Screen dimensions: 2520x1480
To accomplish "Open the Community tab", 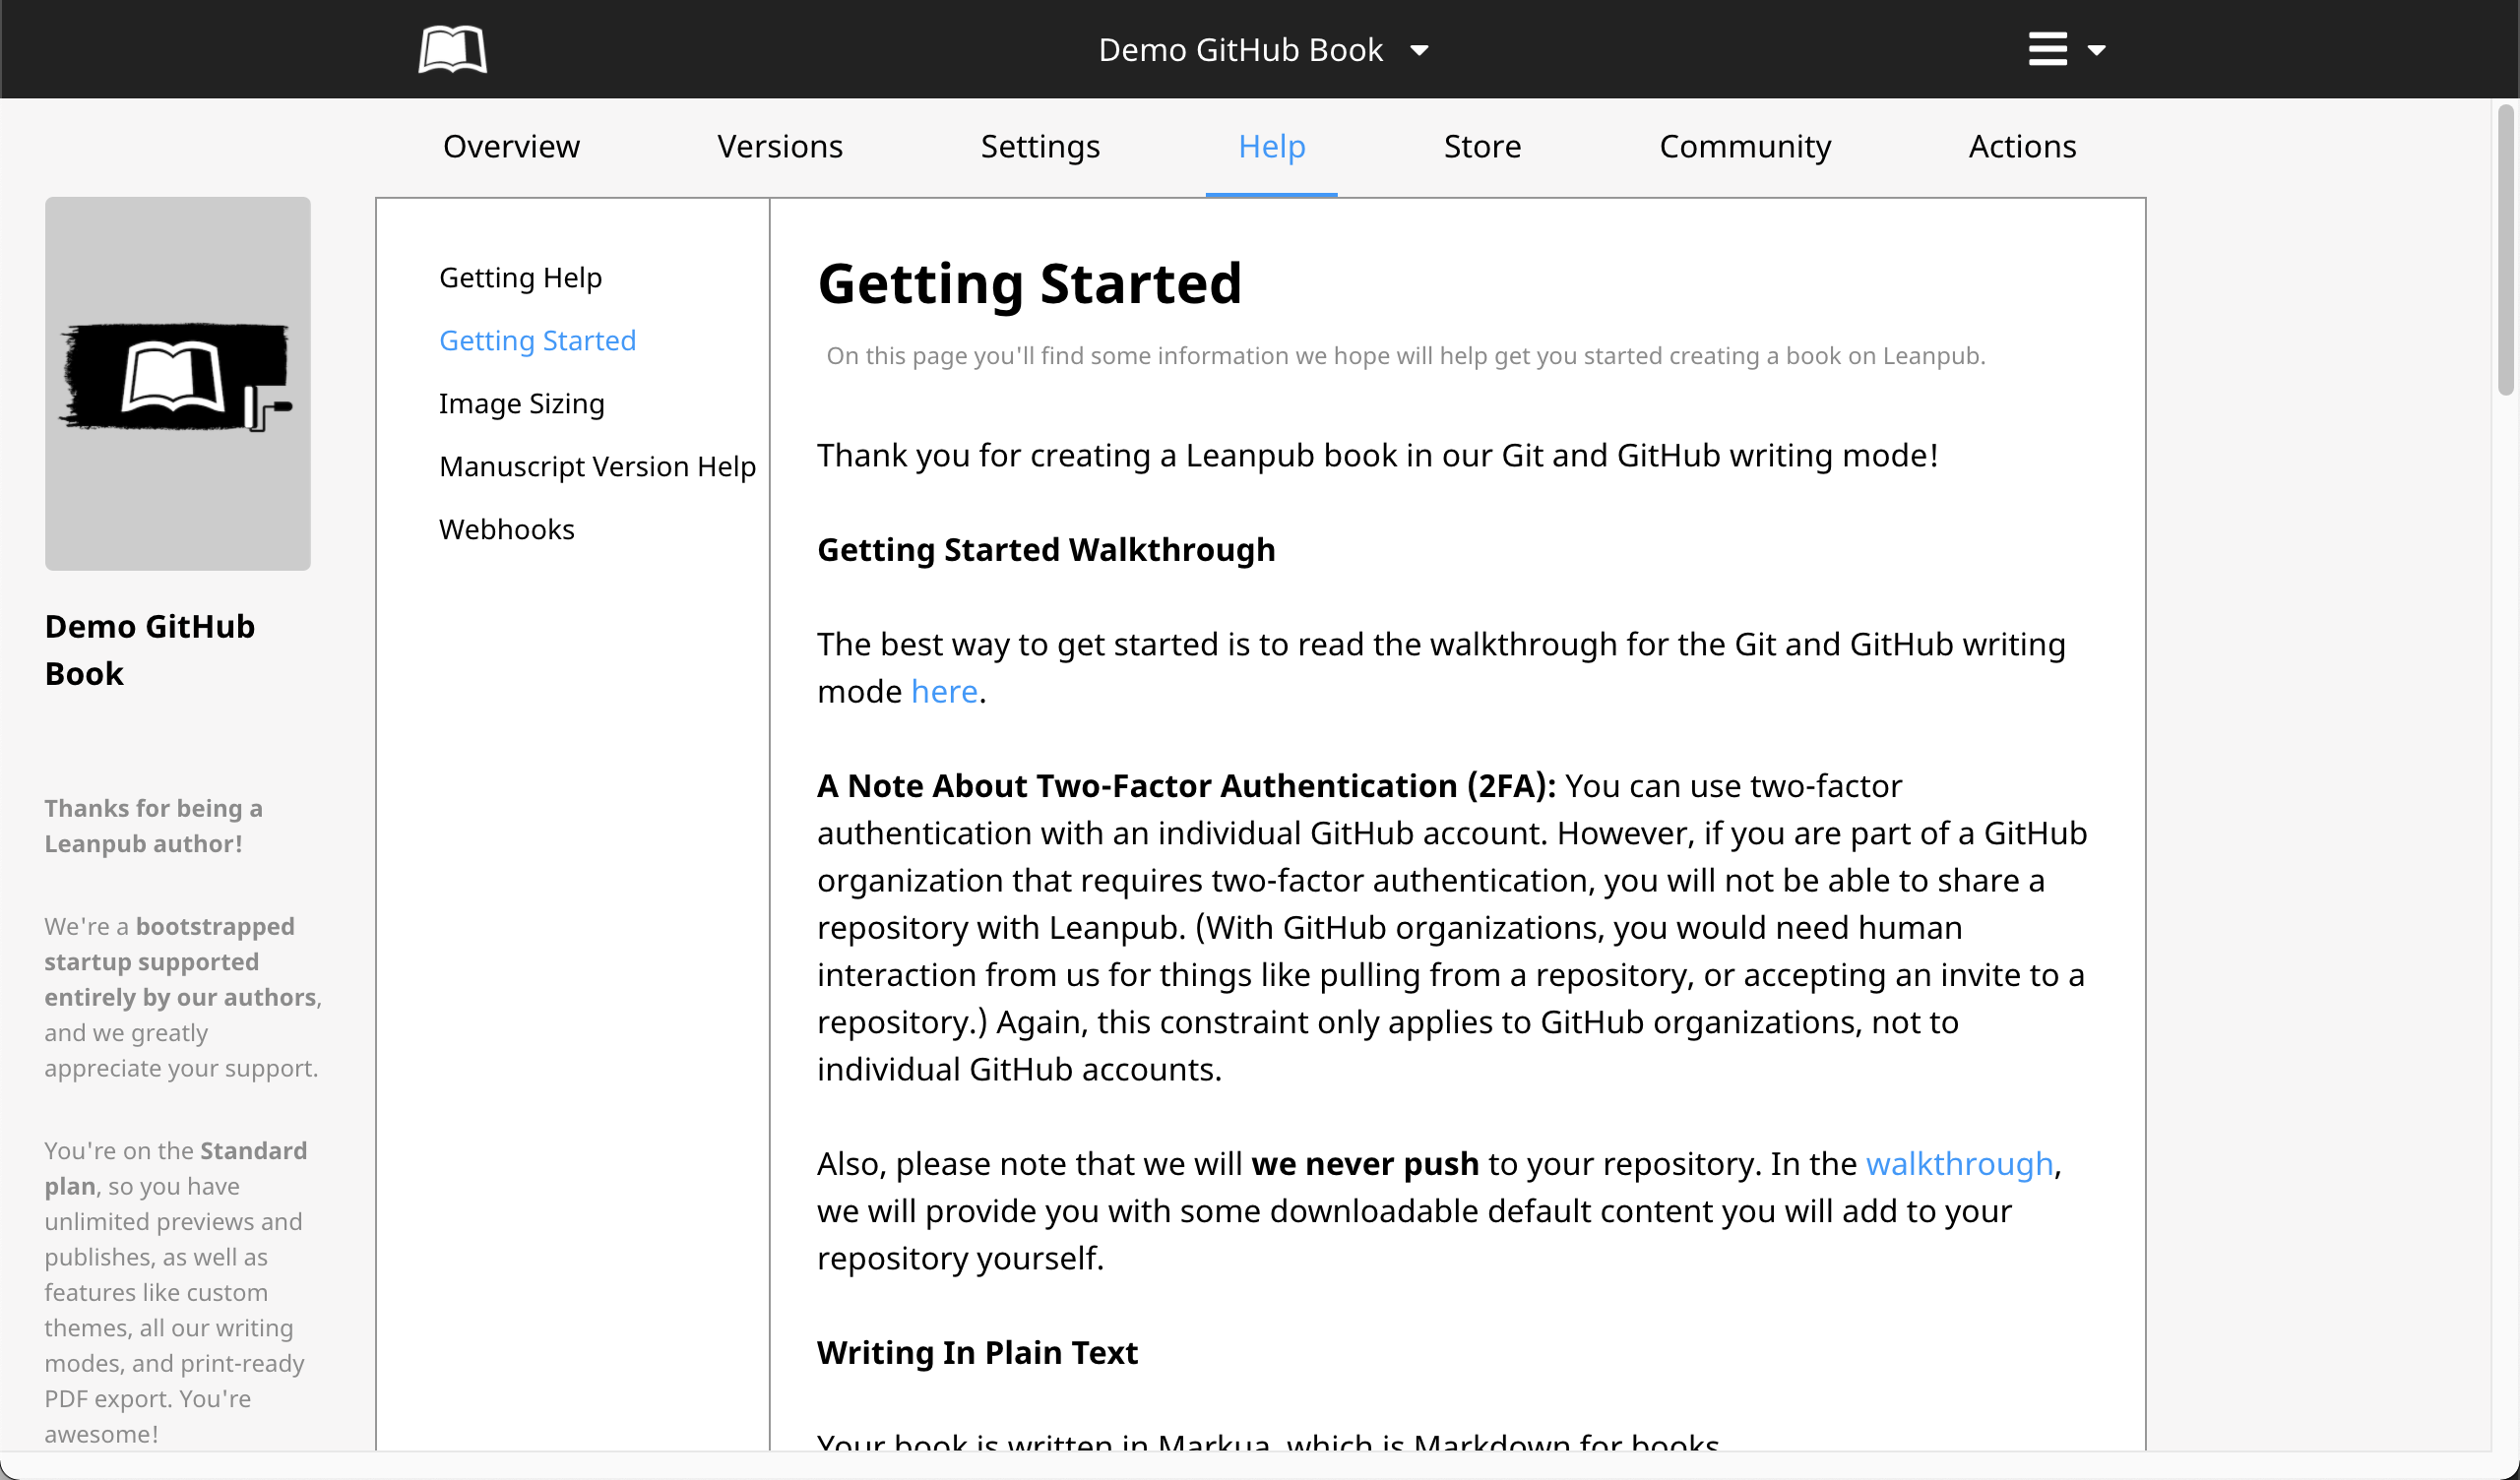I will click(x=1745, y=146).
